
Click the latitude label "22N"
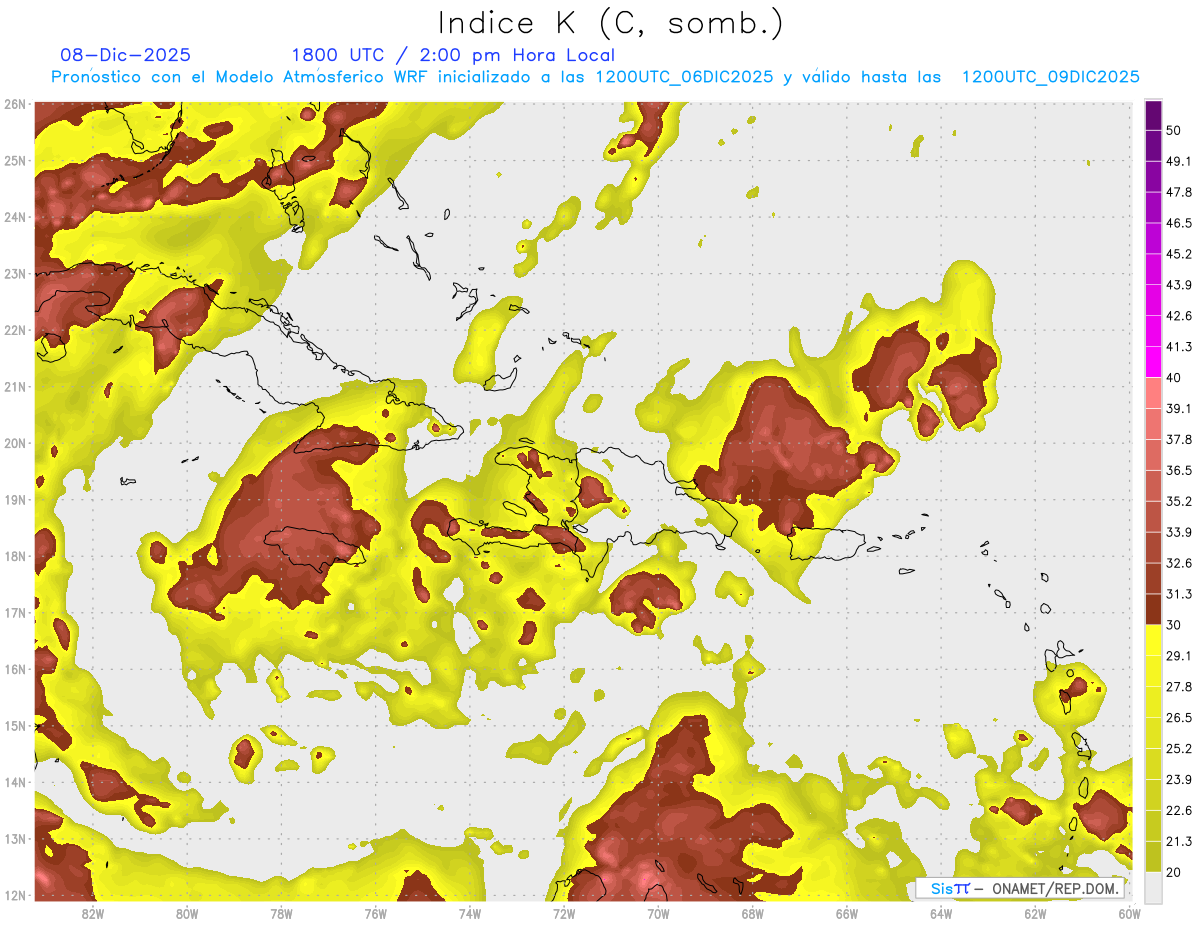[15, 330]
